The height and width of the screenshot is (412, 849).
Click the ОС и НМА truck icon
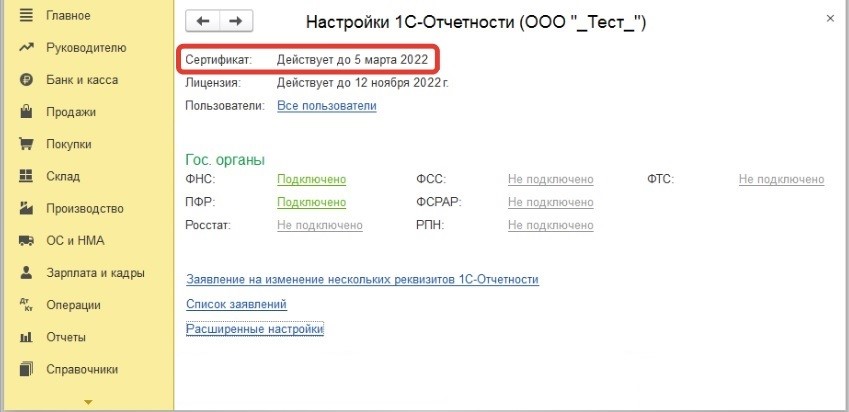coord(26,241)
